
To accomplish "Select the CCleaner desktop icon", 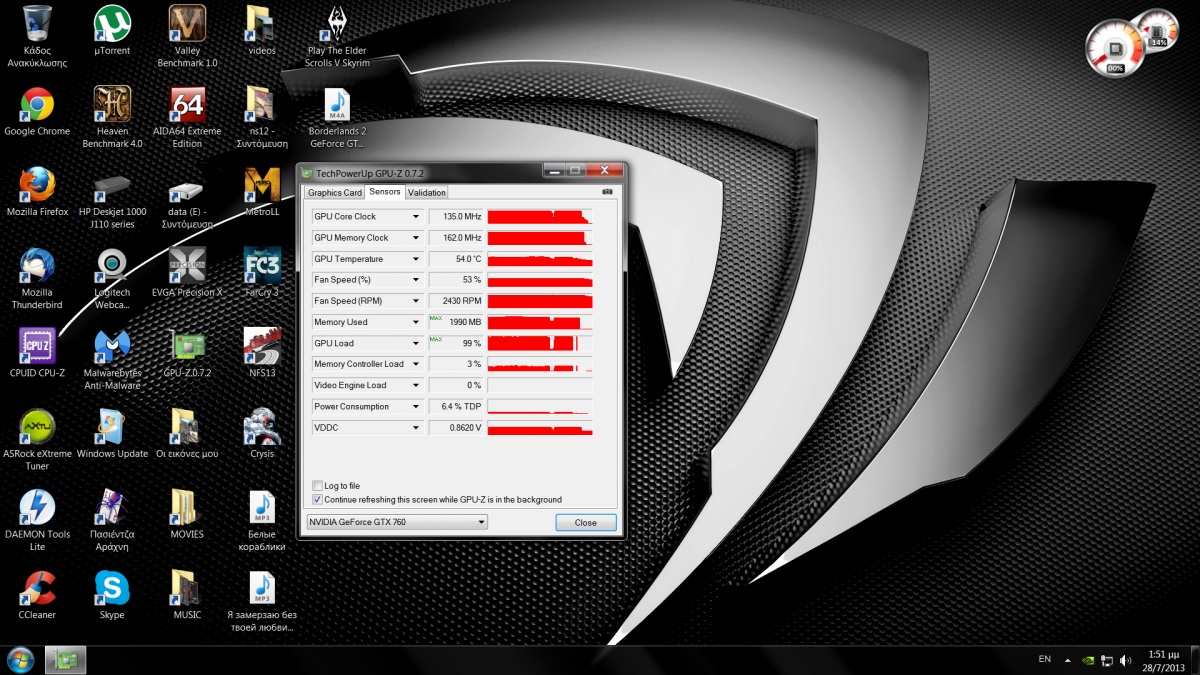I will click(37, 596).
